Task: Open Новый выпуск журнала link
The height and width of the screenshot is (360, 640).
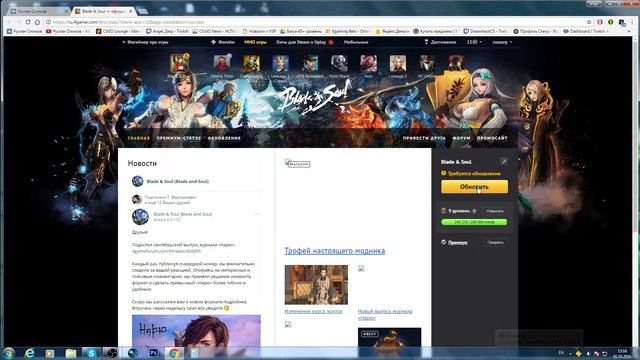Action: (385, 314)
